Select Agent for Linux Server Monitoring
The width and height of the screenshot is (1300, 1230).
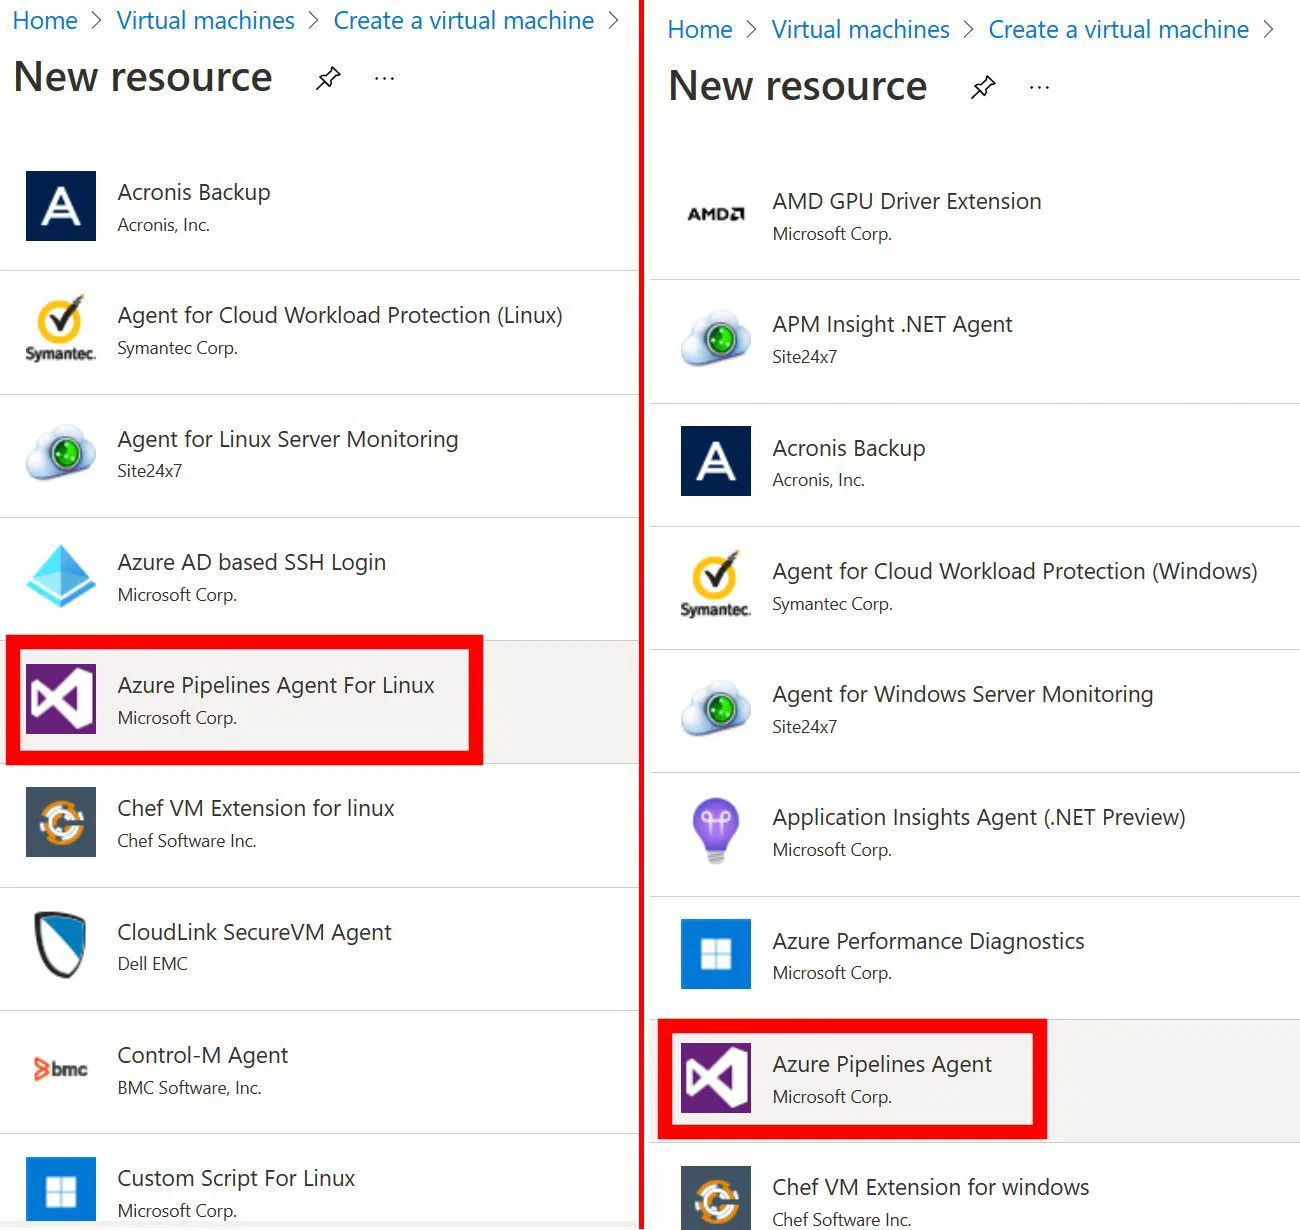click(x=288, y=439)
